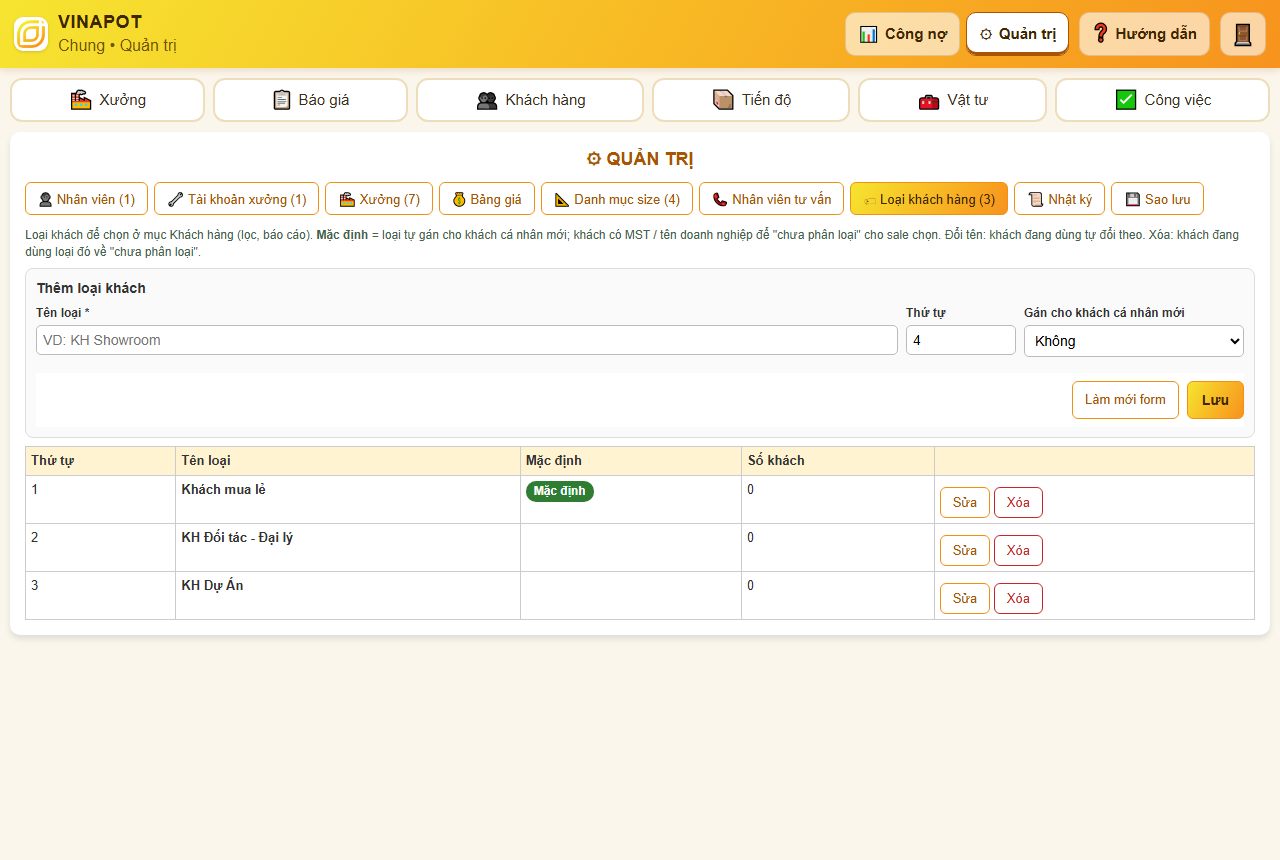Viewport: 1280px width, 860px height.
Task: Click the people icon on Khách hàng
Action: (x=487, y=100)
